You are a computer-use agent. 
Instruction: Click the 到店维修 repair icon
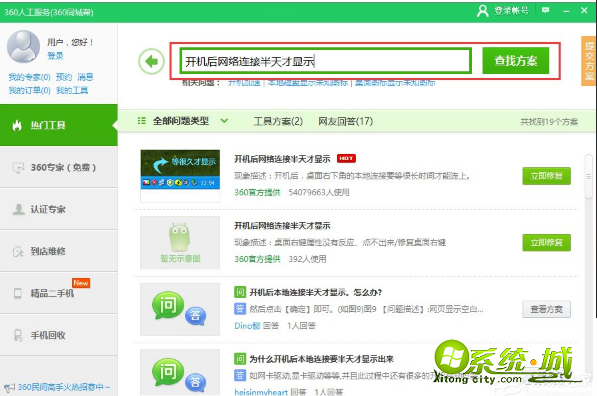click(x=18, y=251)
